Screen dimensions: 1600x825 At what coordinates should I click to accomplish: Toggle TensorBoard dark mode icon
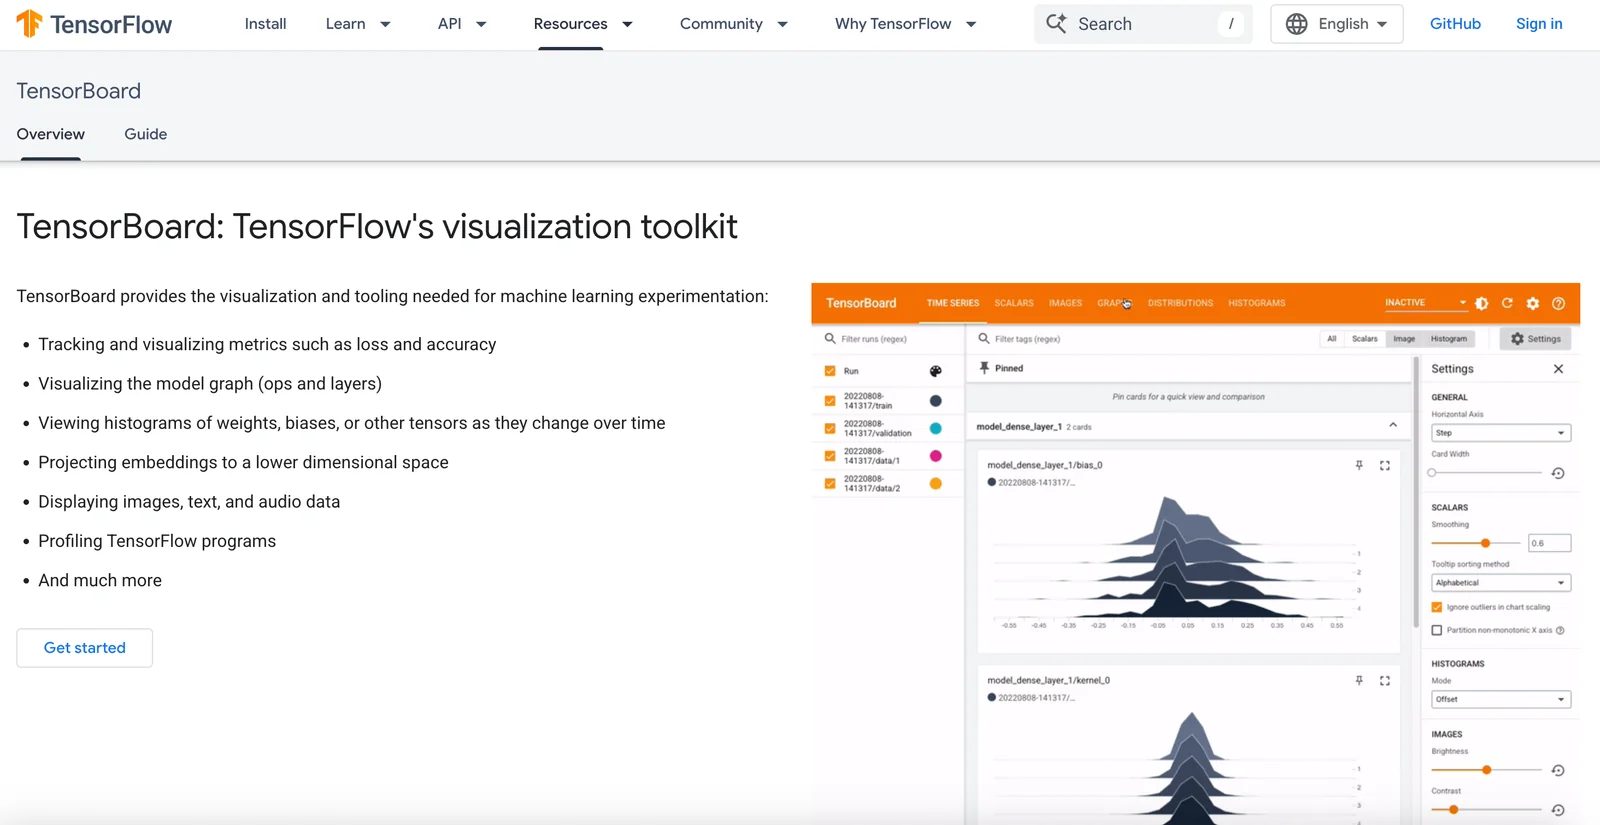[1482, 303]
